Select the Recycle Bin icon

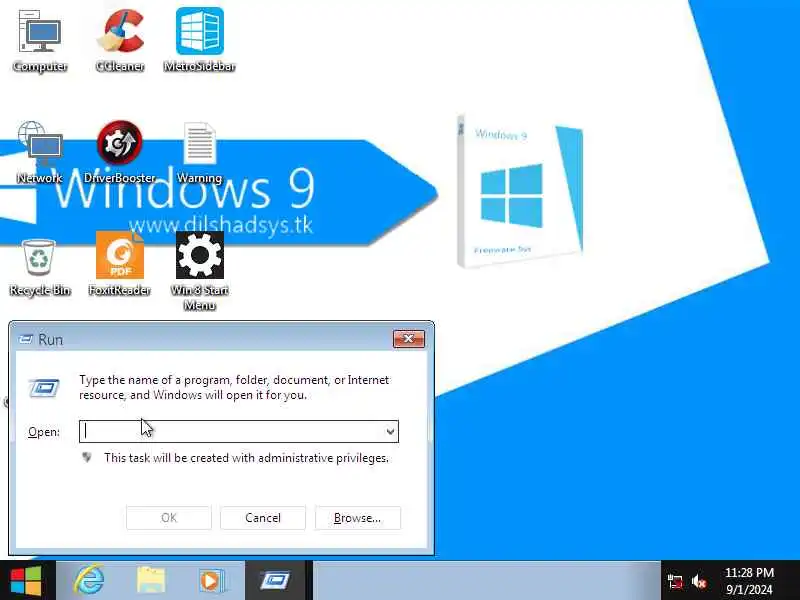(x=40, y=267)
